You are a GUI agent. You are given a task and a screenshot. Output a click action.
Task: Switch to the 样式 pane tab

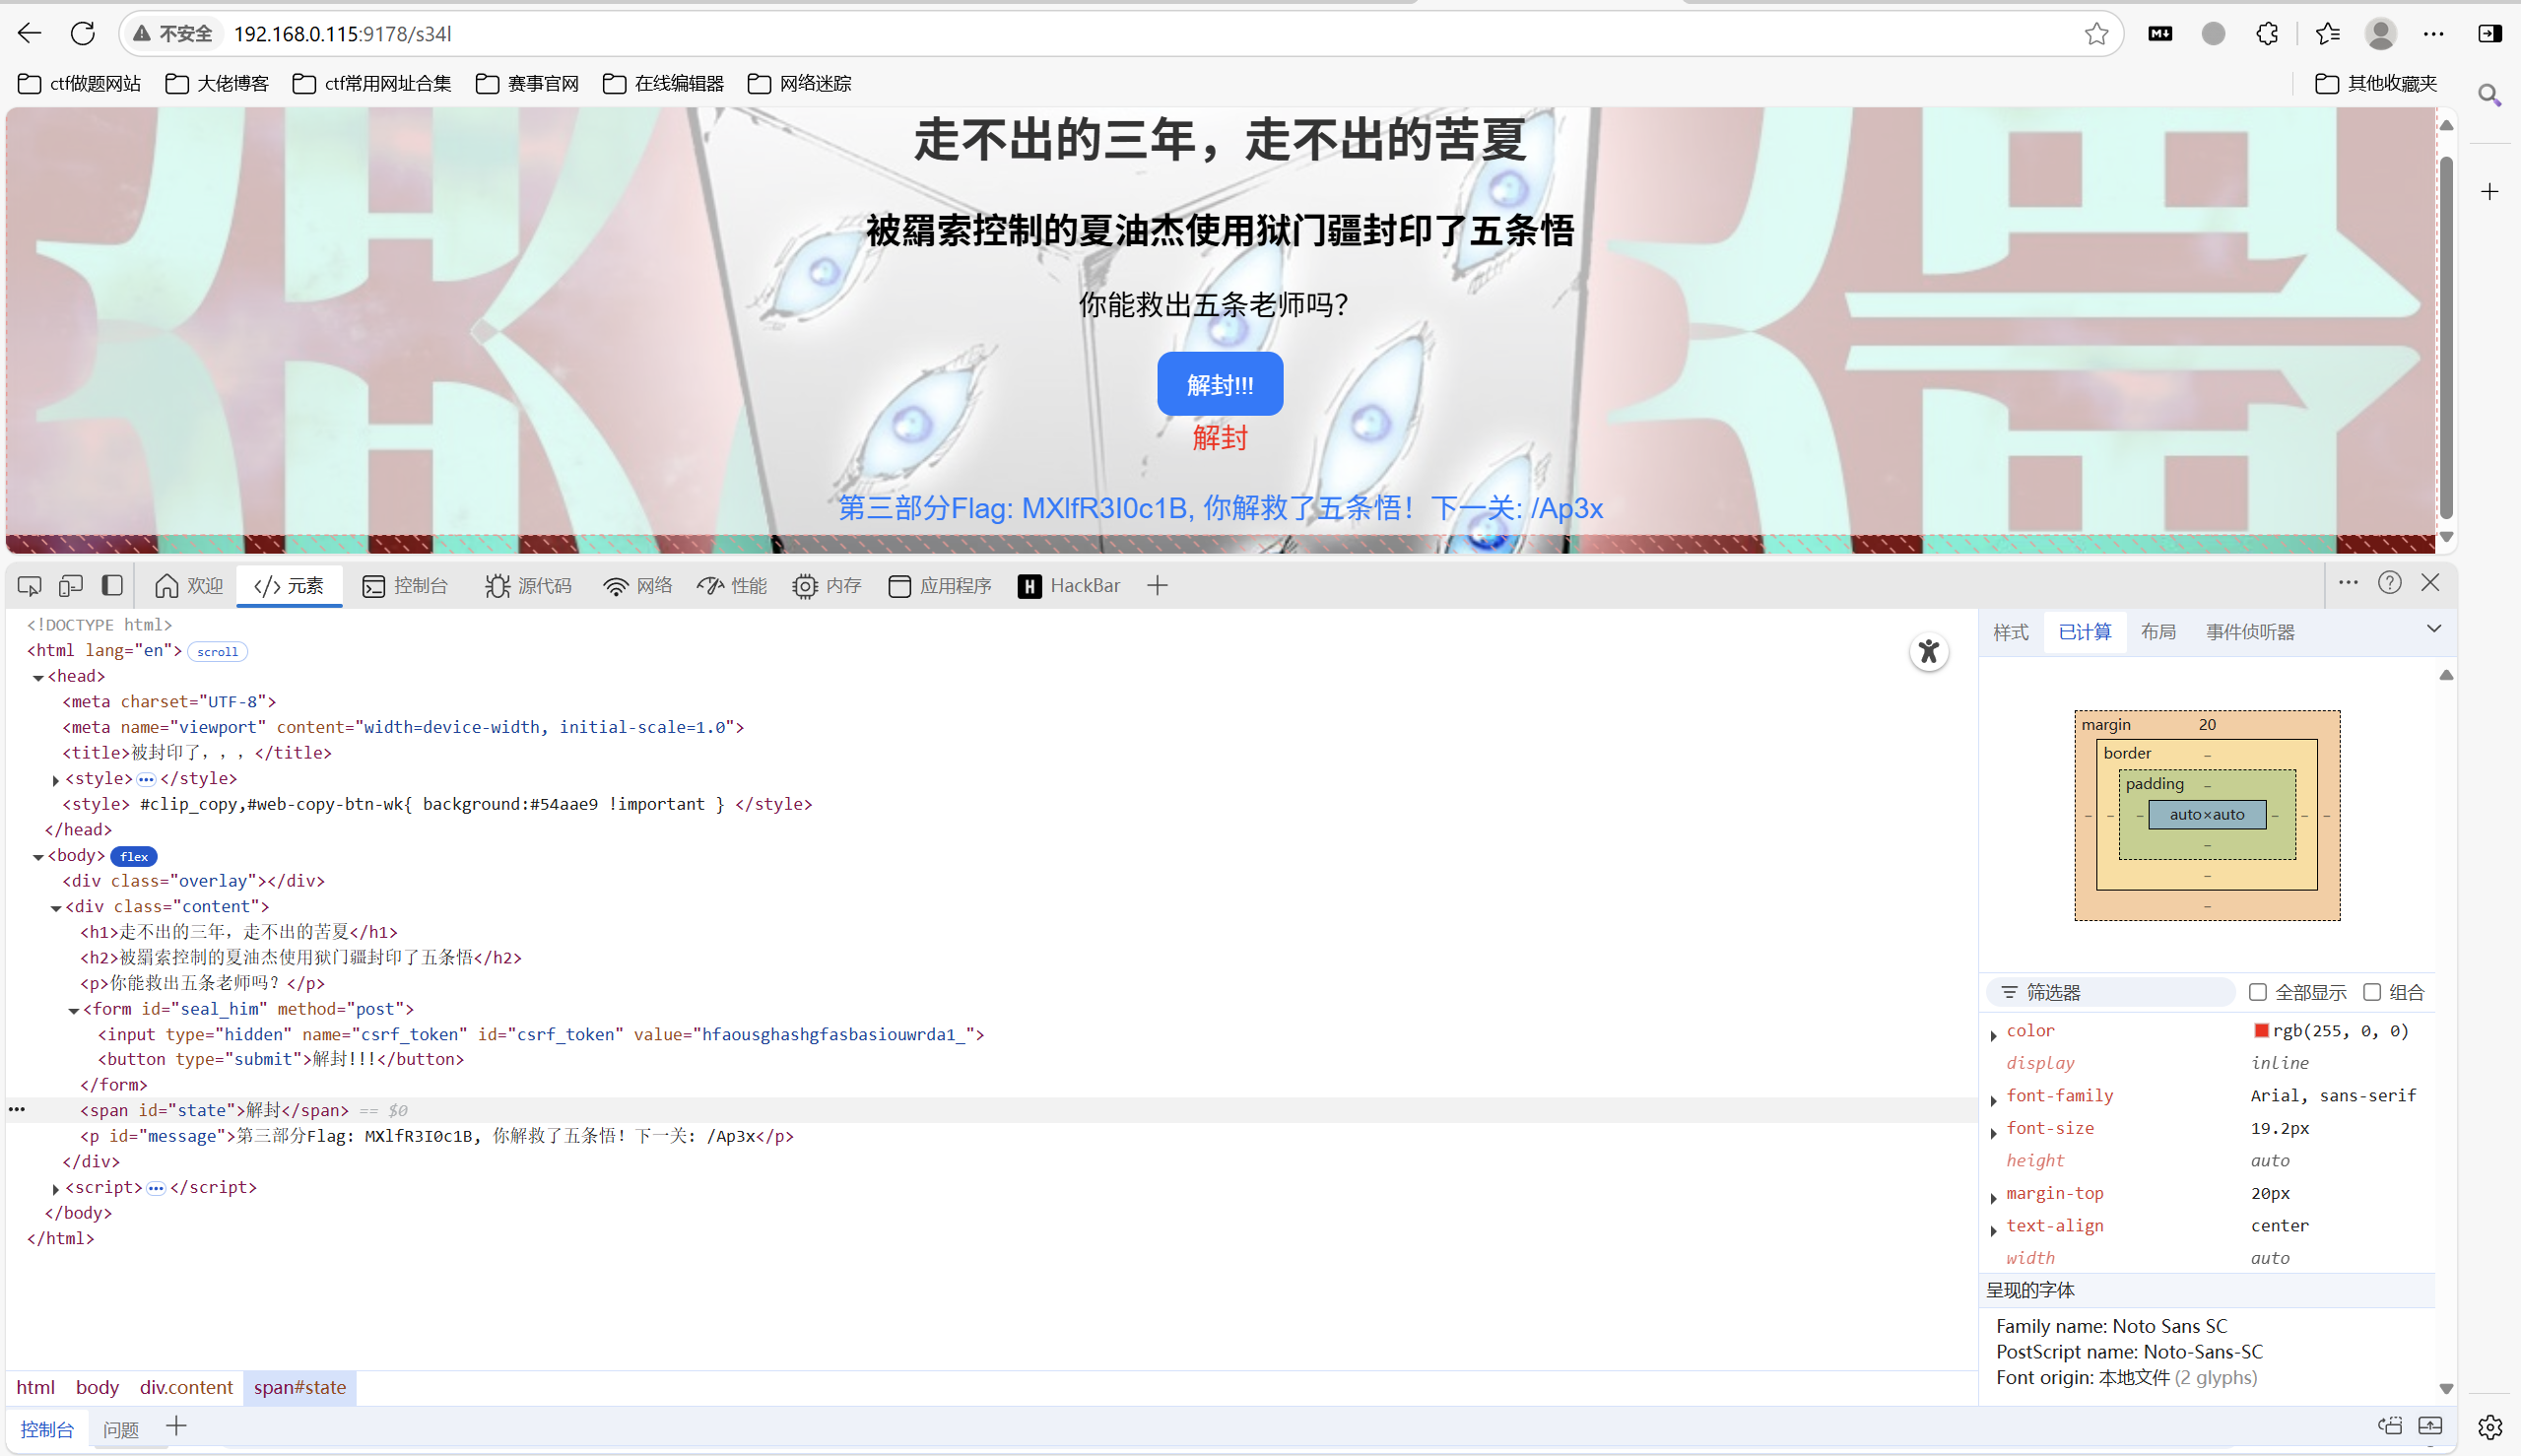(x=2010, y=632)
